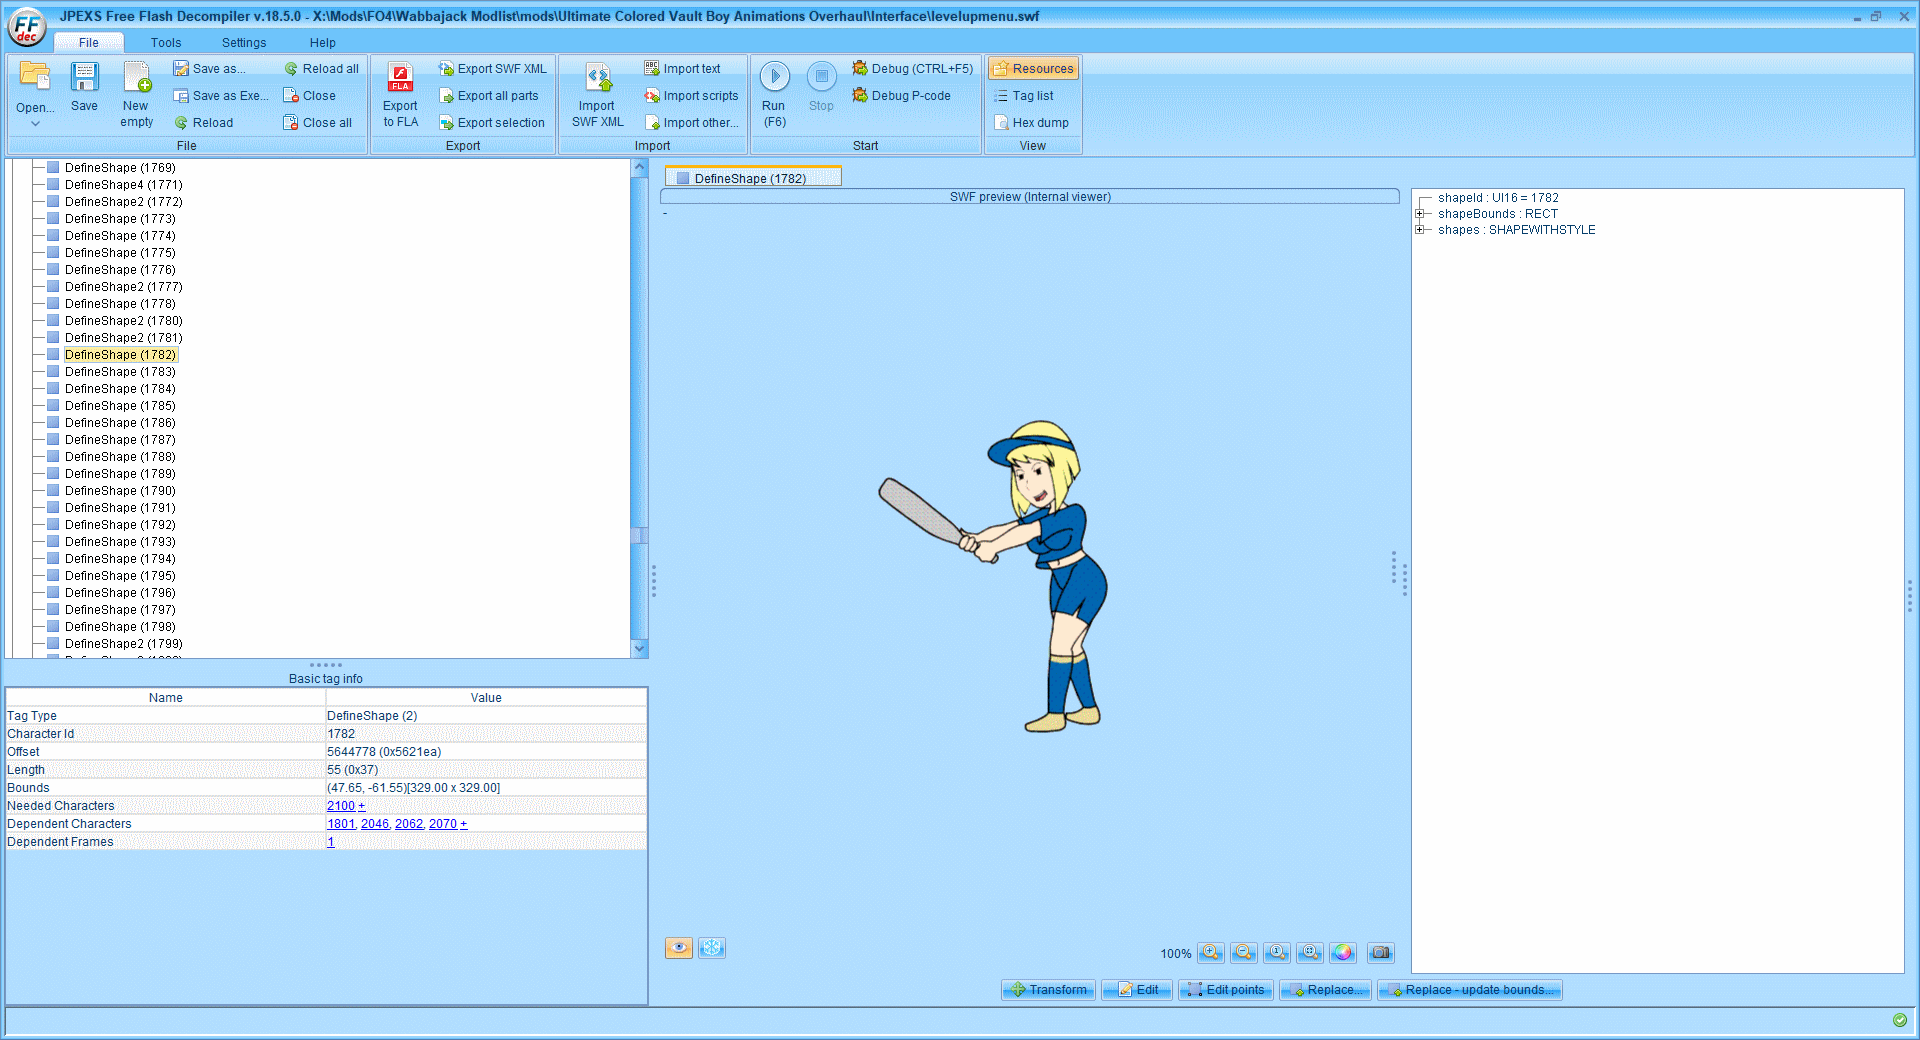Screen dimensions: 1920x1040
Task: Click Export selection
Action: 492,123
